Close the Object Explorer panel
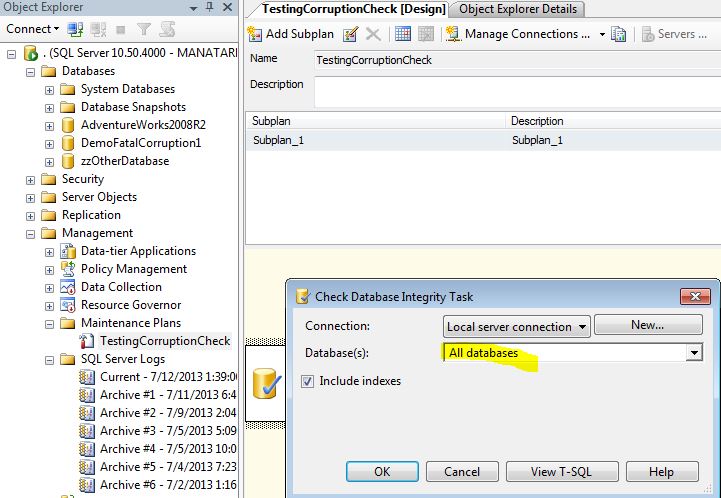The image size is (721, 498). [227, 7]
